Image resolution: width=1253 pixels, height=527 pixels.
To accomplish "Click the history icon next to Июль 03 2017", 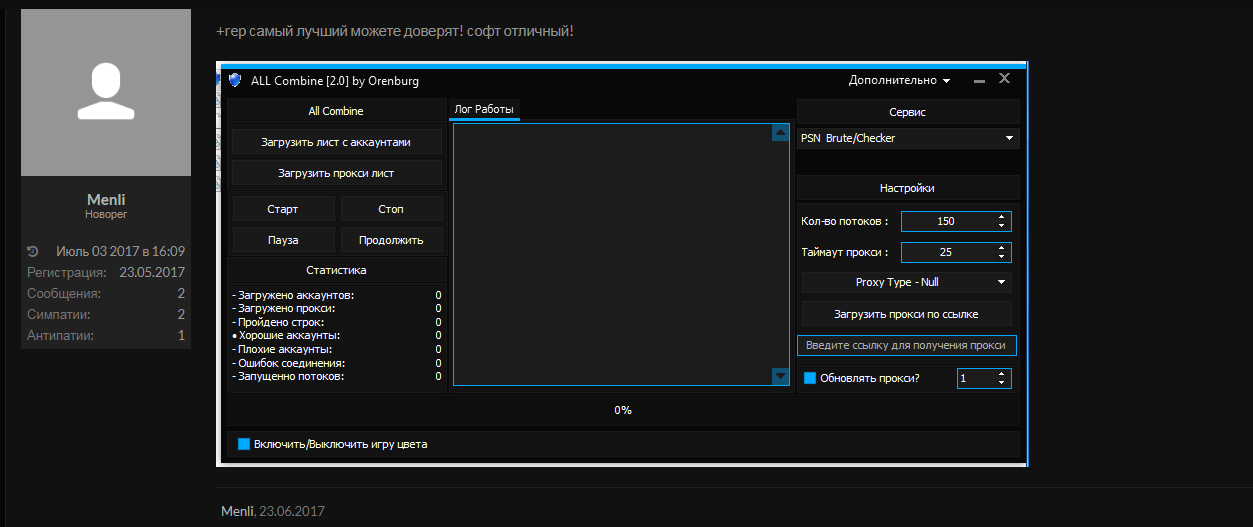I will (x=33, y=251).
